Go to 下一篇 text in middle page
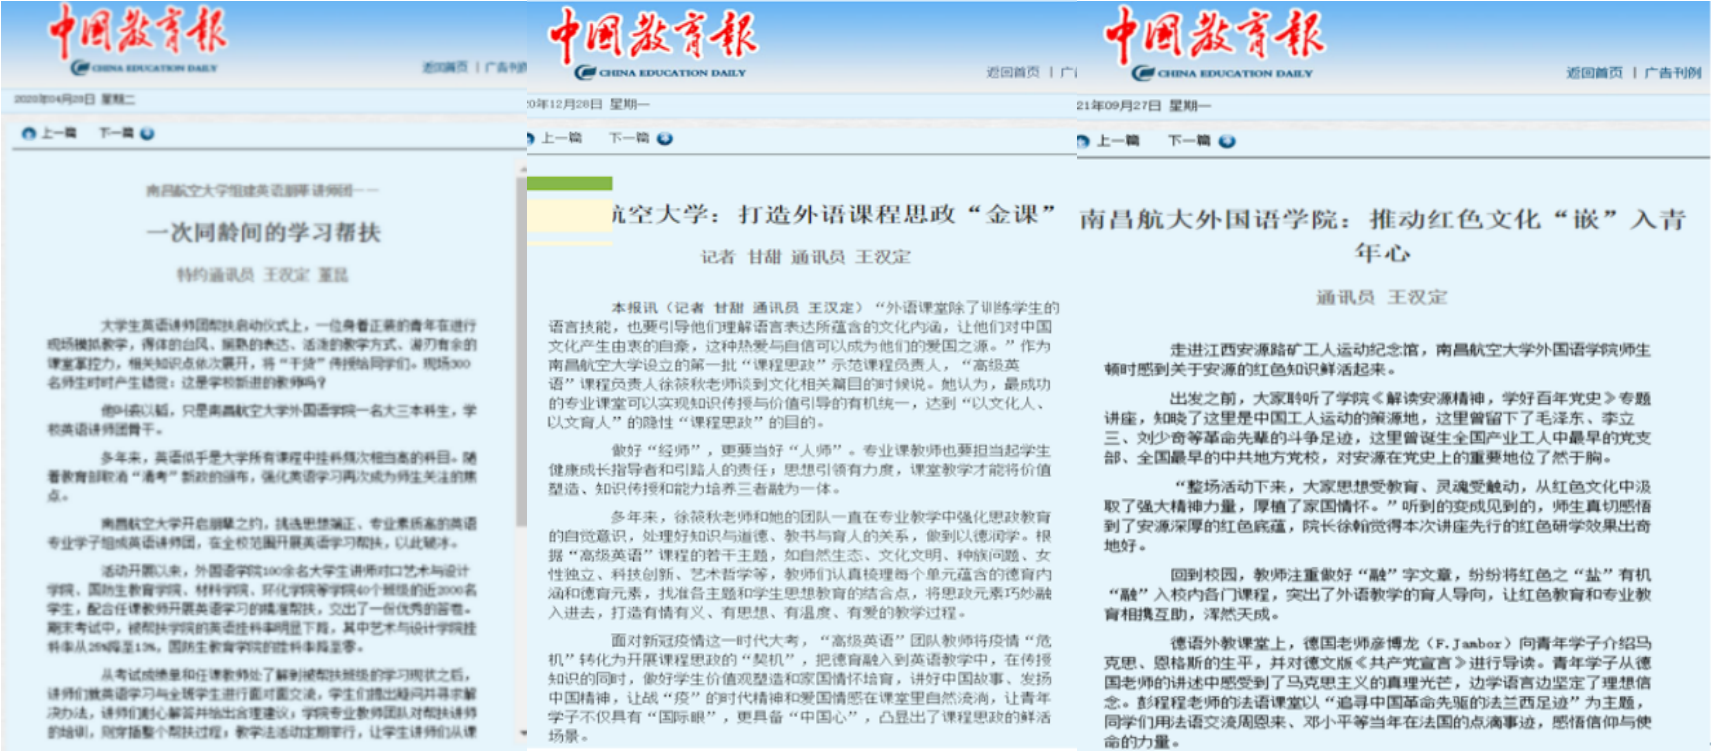The width and height of the screenshot is (1711, 752). [629, 138]
